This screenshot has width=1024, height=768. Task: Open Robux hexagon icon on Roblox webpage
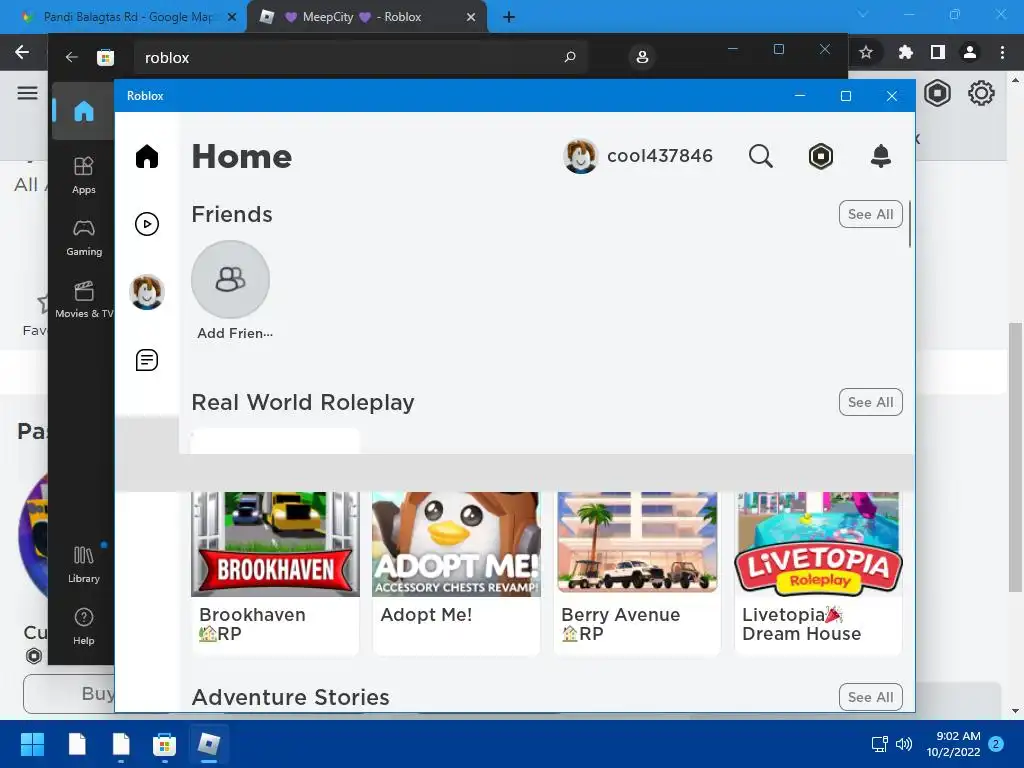[937, 93]
